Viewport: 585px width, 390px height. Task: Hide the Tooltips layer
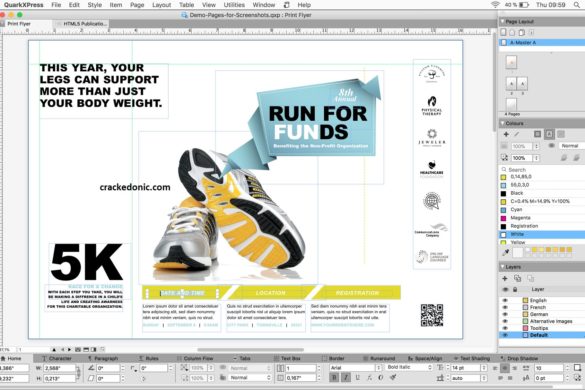point(505,328)
